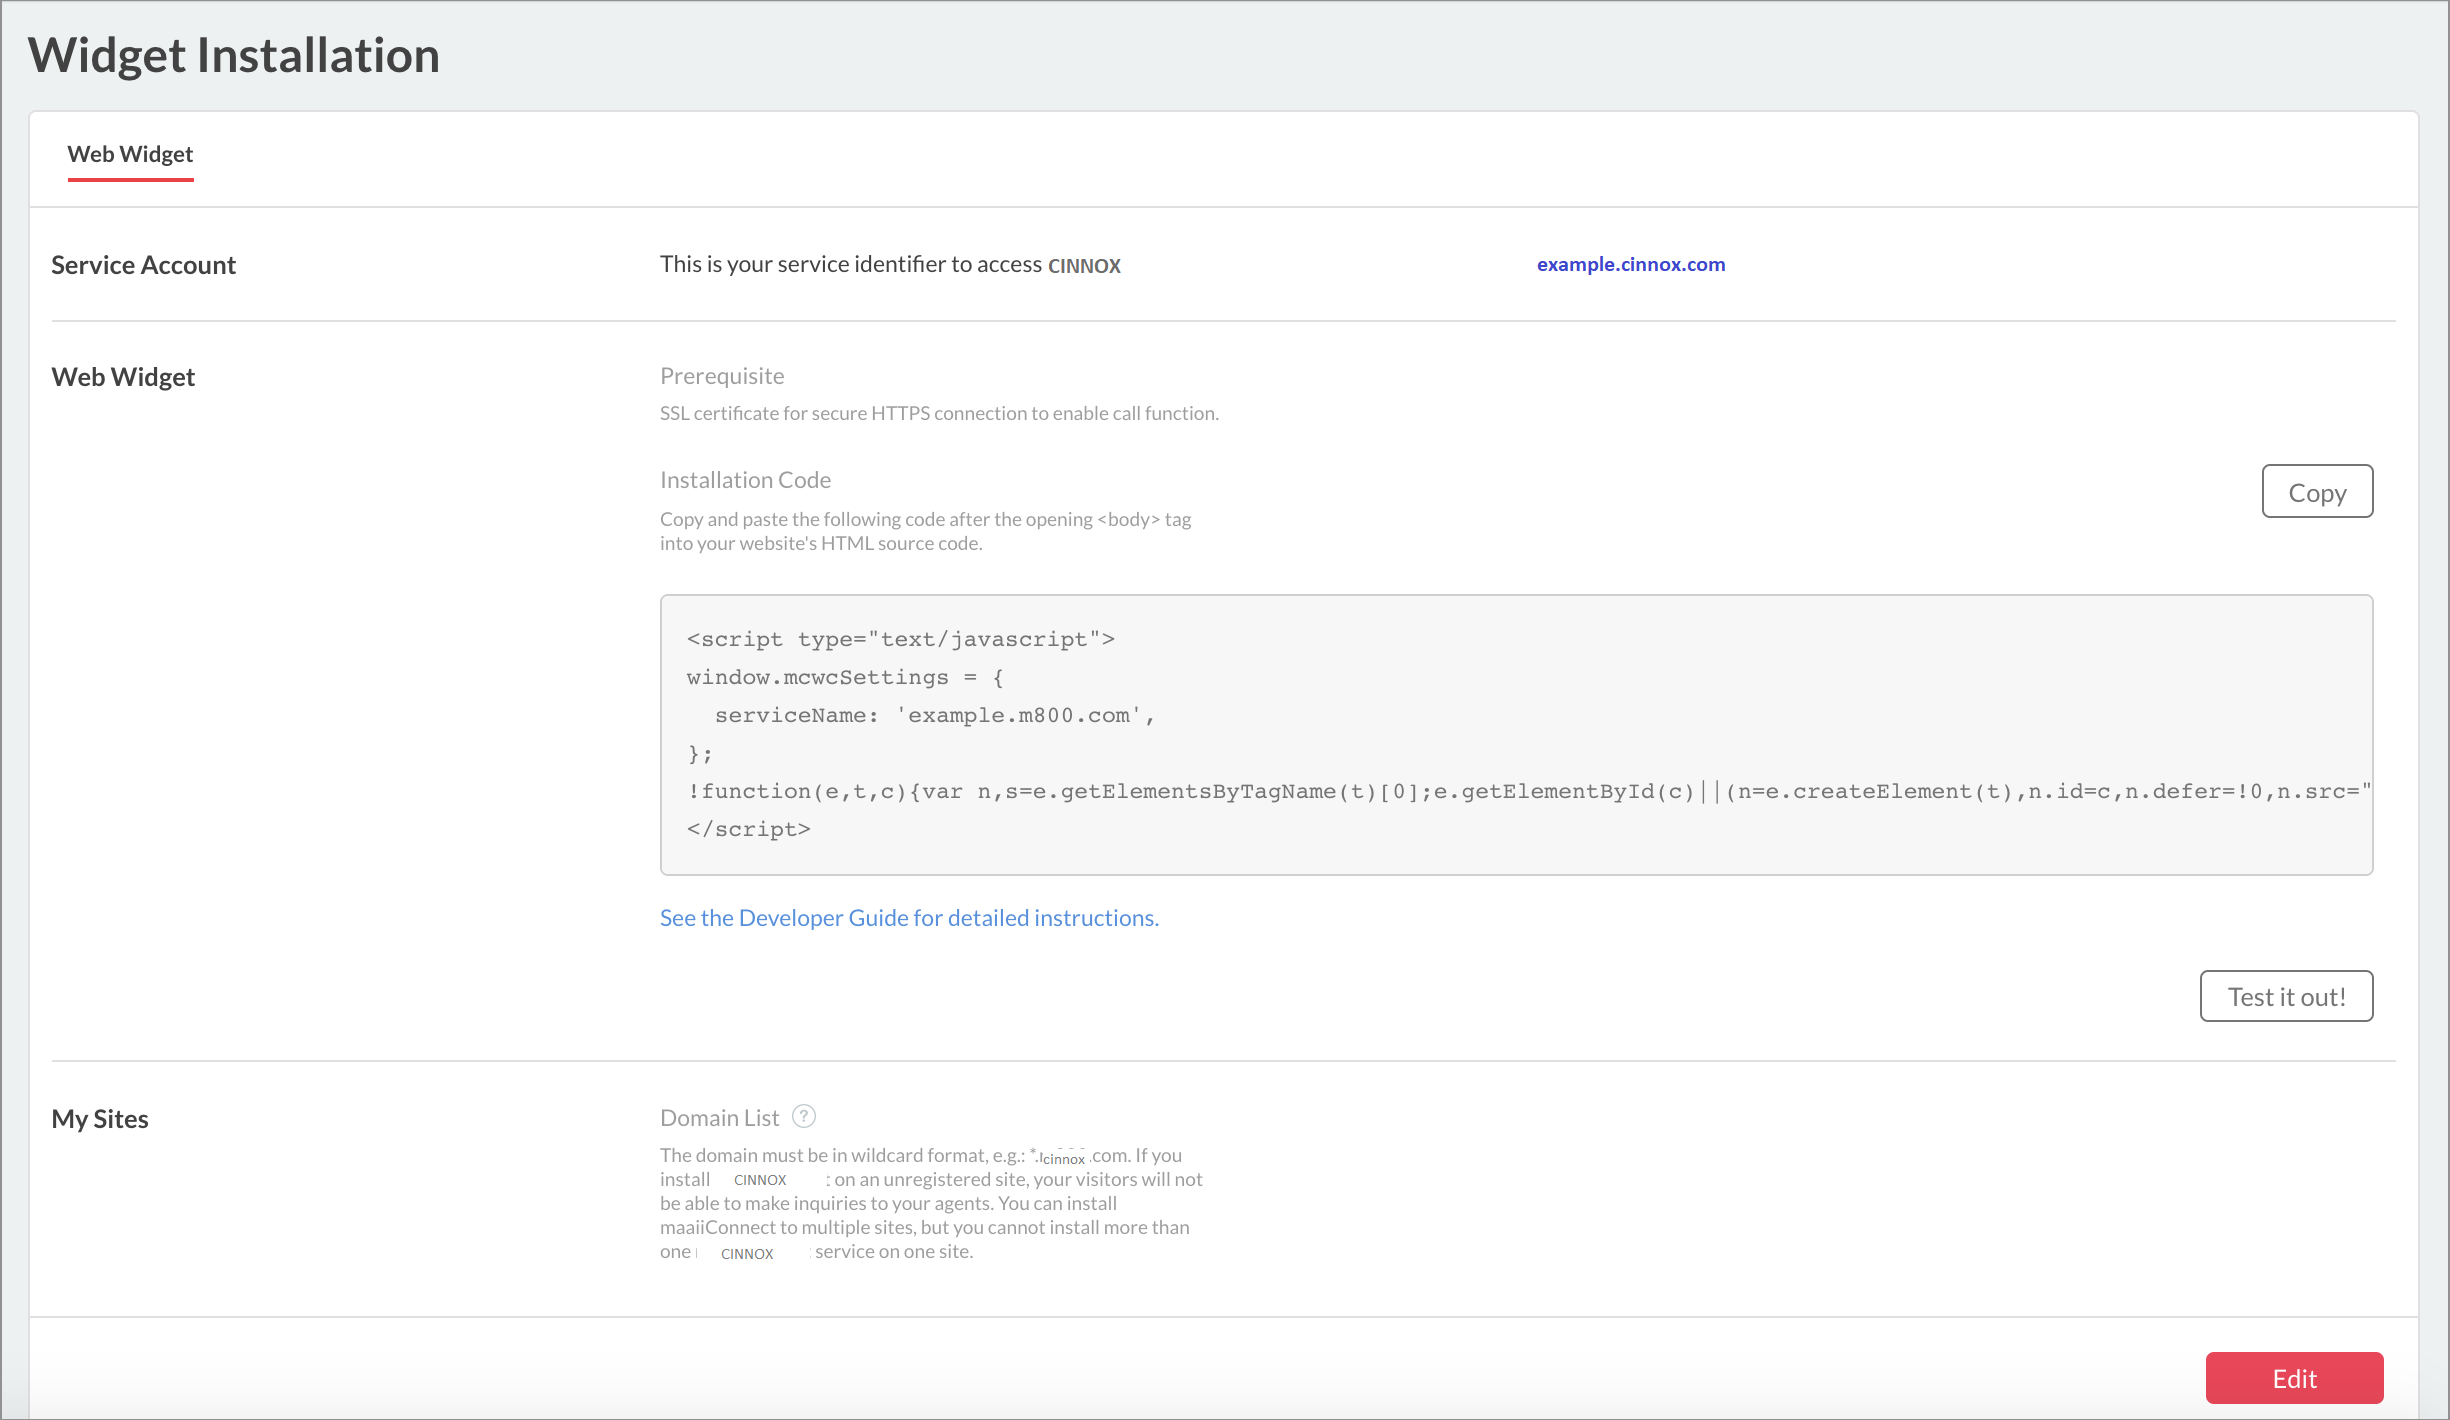Open the Developer Guide instructions link

(x=909, y=918)
